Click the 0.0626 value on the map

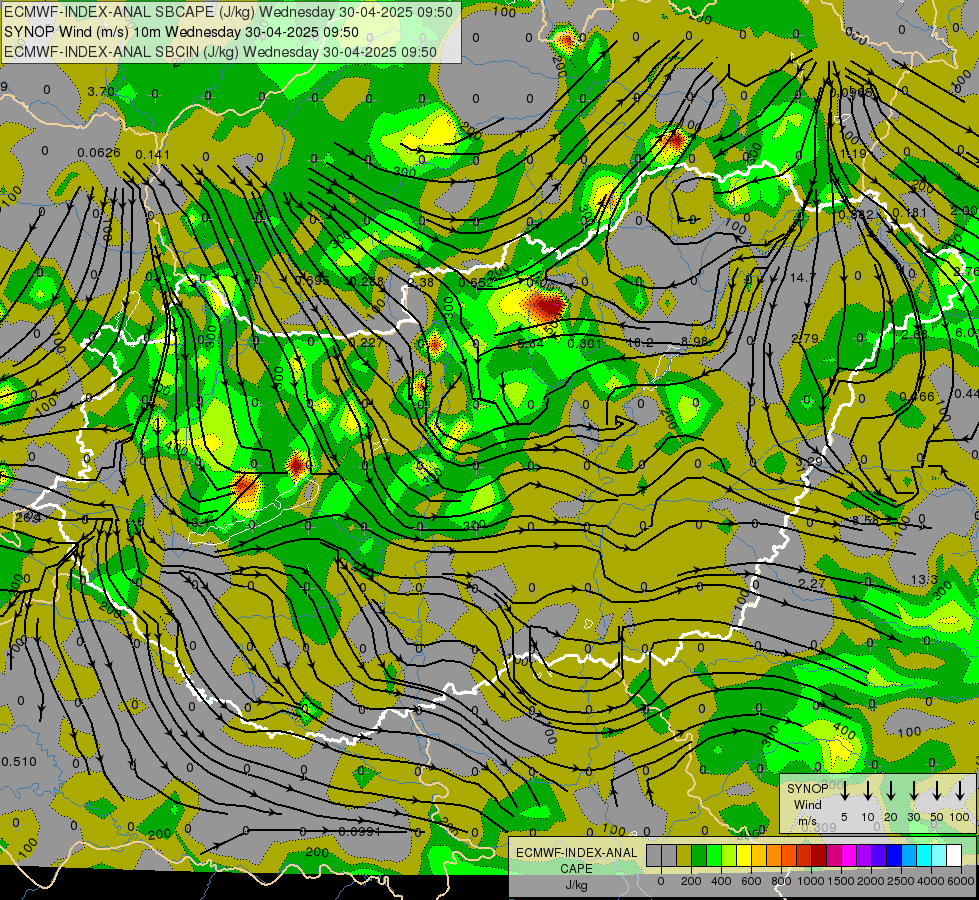click(x=99, y=152)
